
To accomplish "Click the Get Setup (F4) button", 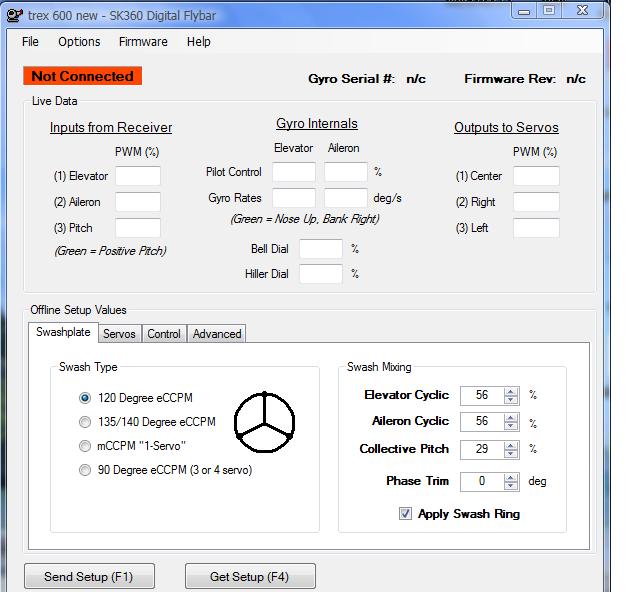I will (250, 576).
